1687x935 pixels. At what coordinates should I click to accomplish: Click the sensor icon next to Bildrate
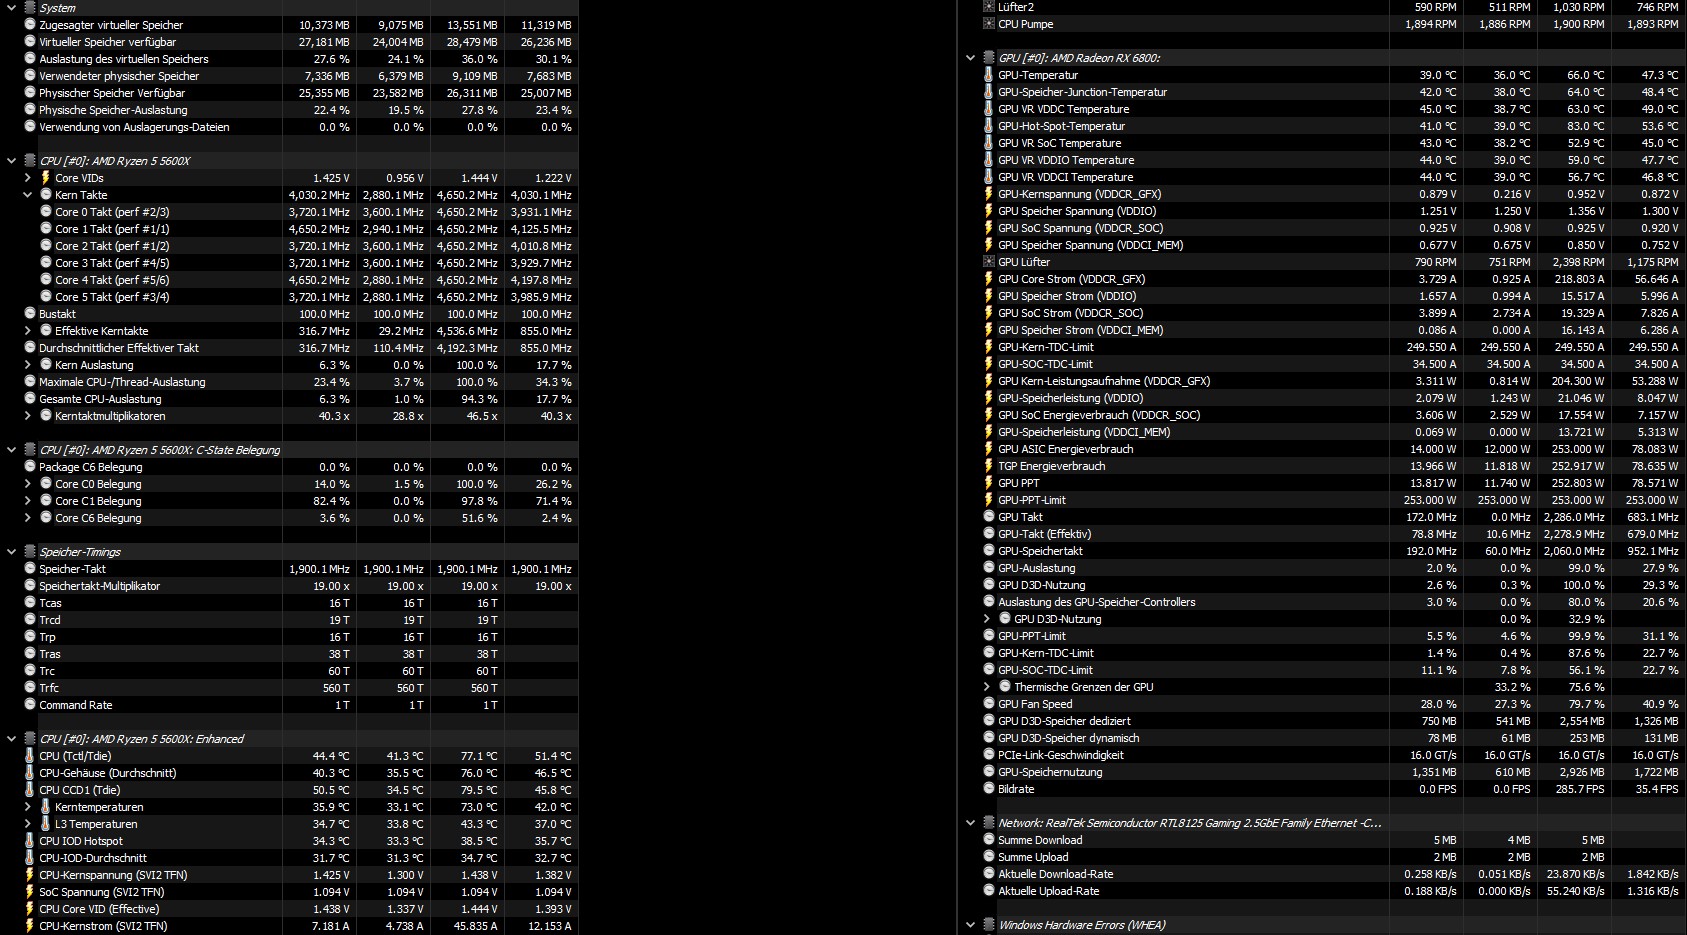click(988, 789)
